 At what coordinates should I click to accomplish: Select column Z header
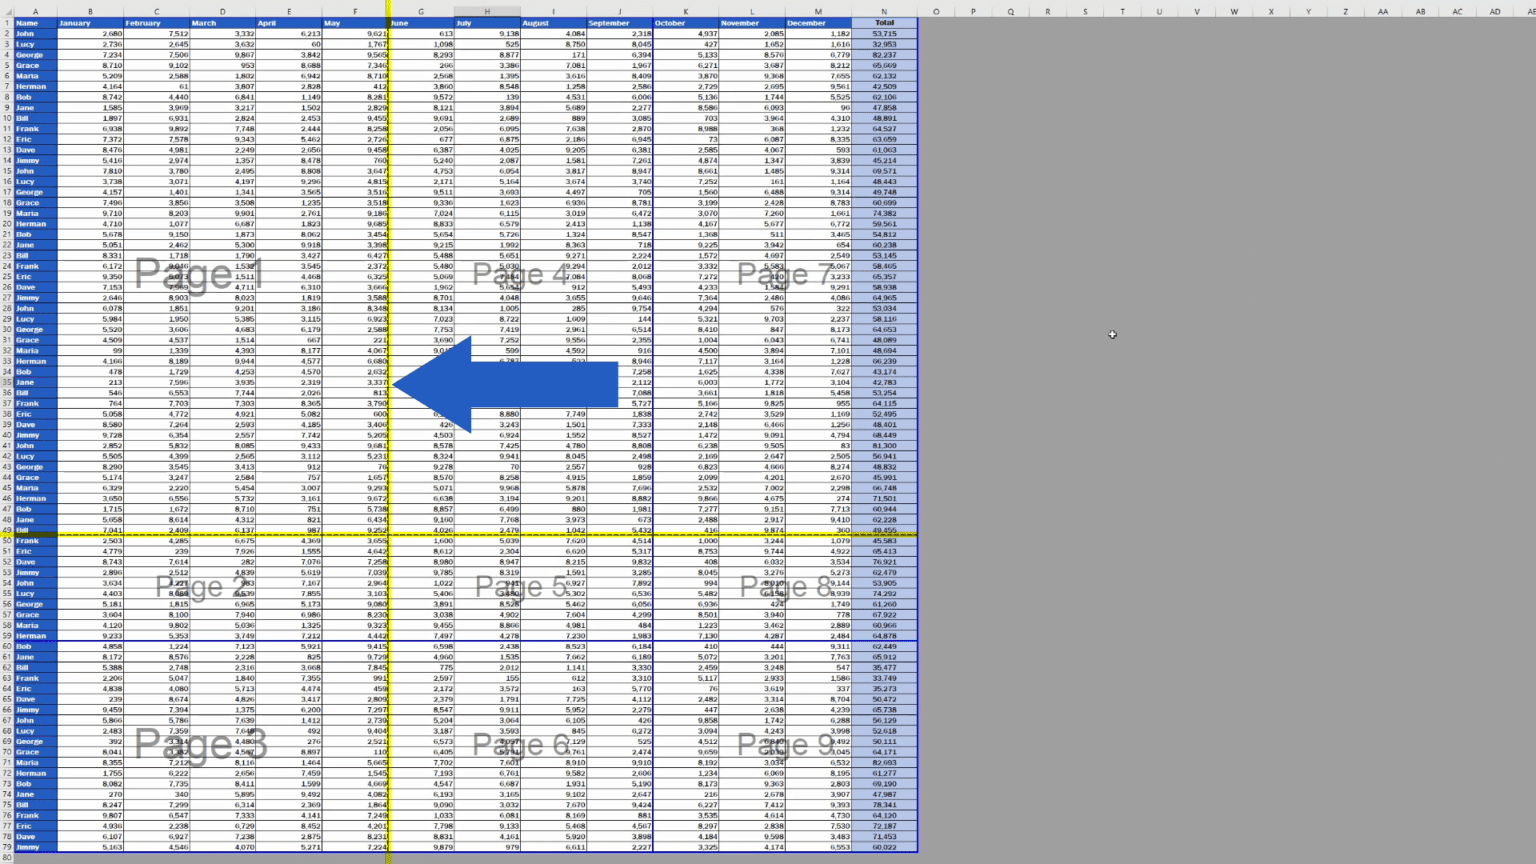(x=1345, y=12)
